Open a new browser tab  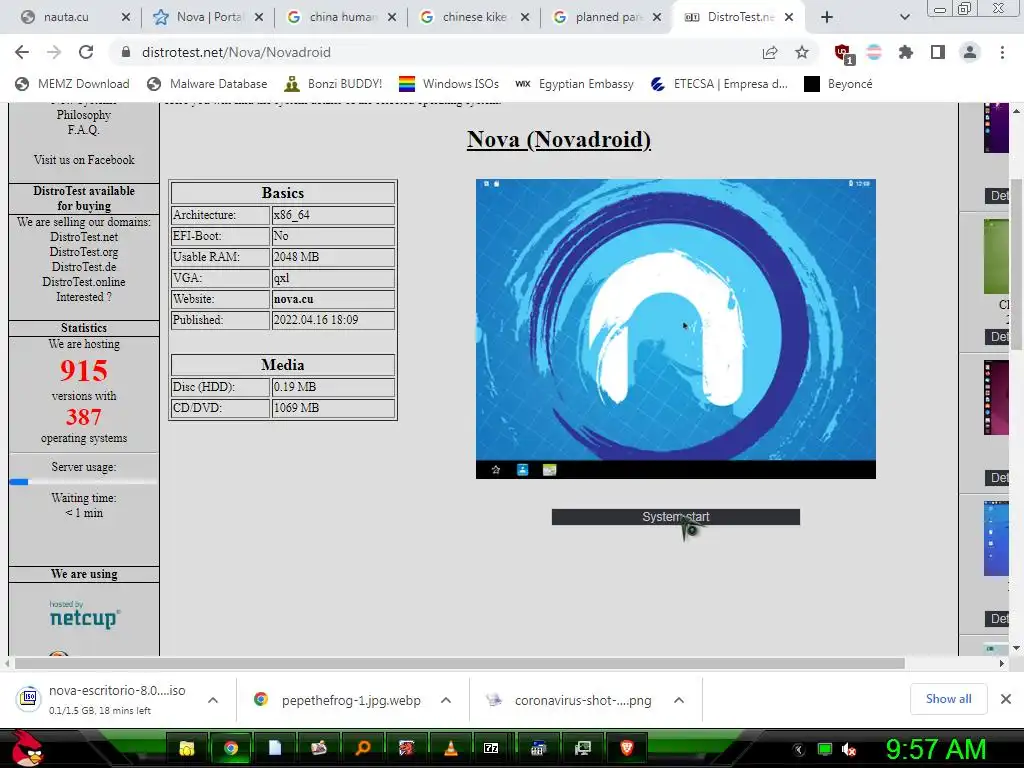[827, 17]
